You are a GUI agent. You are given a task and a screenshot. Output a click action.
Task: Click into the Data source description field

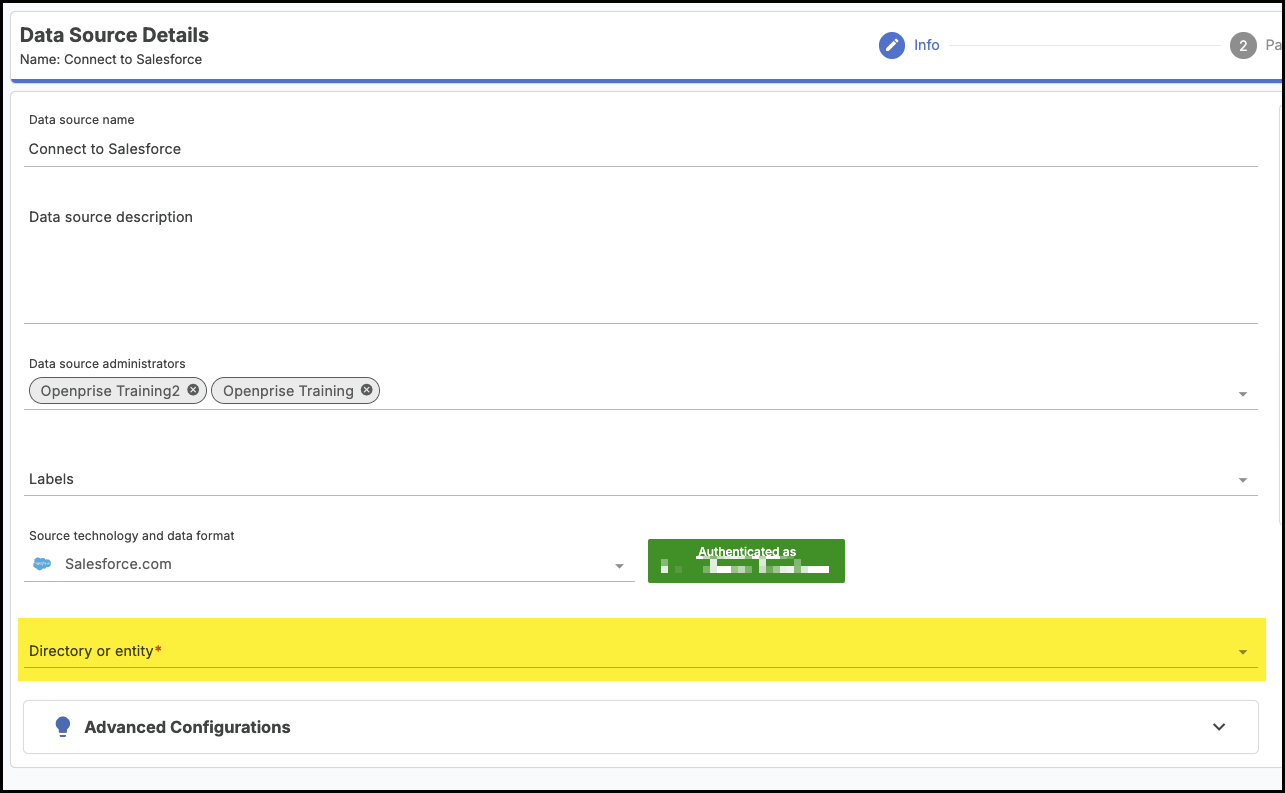click(641, 262)
